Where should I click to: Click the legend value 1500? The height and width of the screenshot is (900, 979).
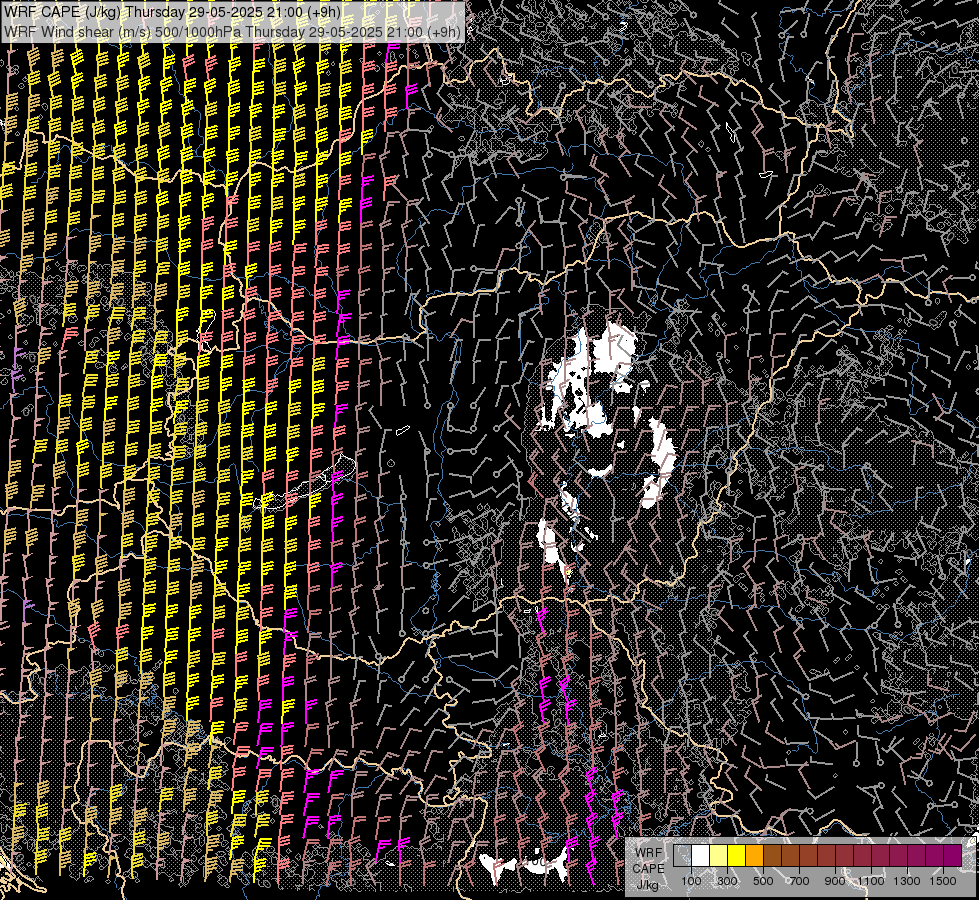coord(943,881)
